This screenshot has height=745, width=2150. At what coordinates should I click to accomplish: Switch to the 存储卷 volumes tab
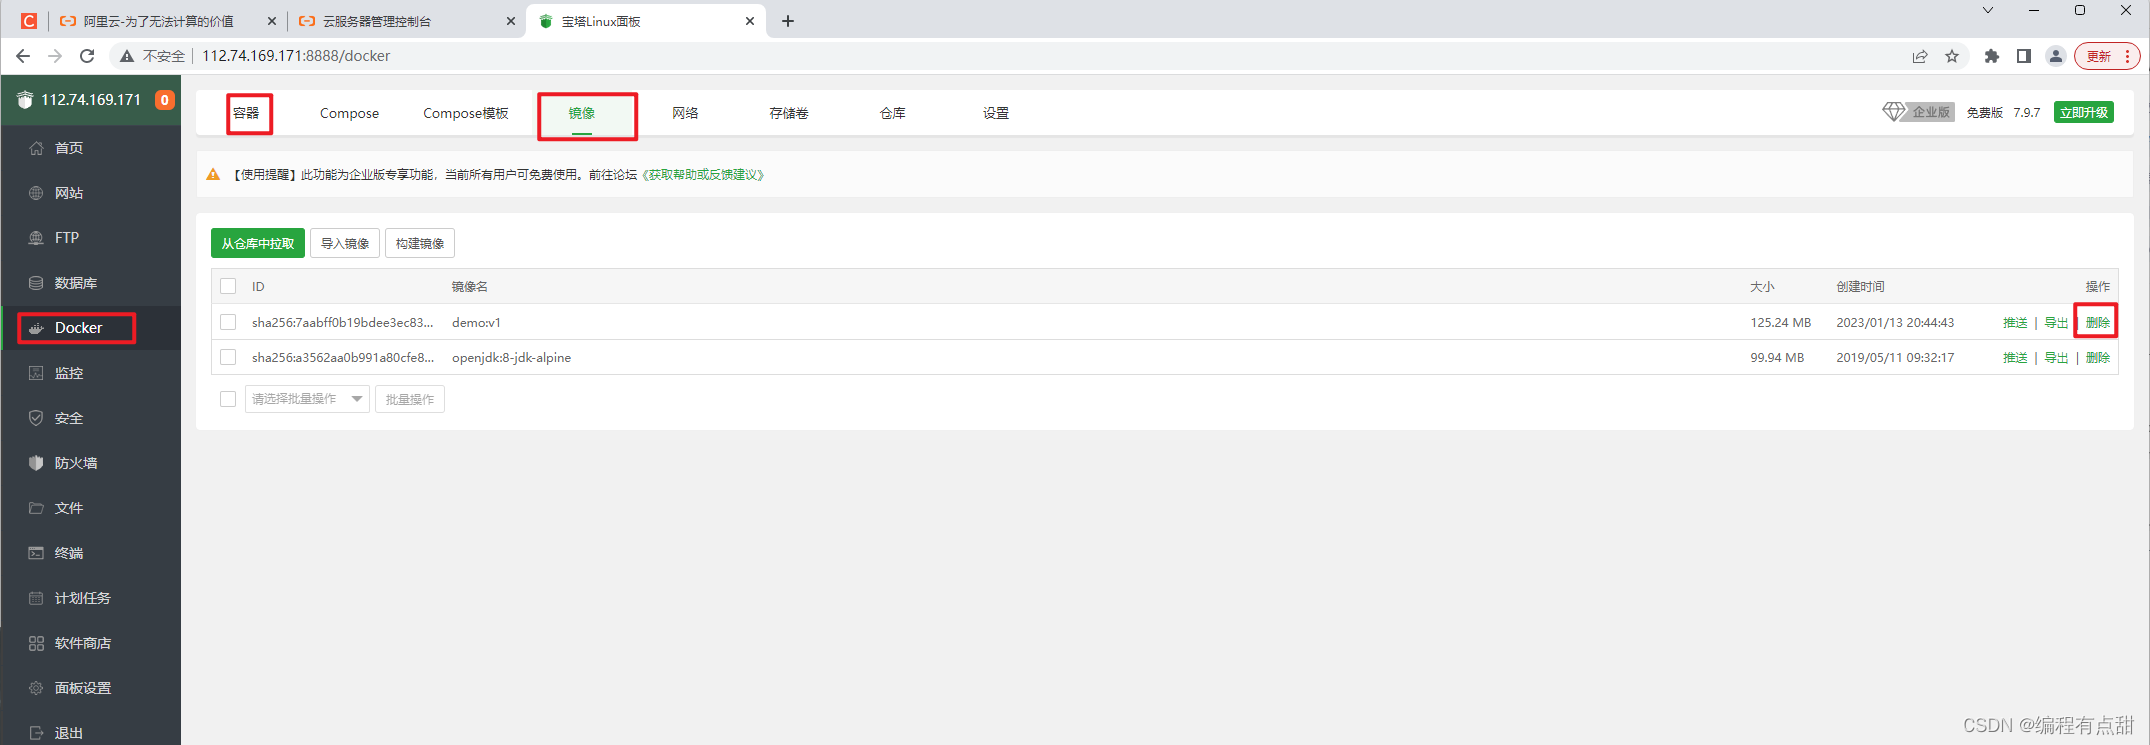coord(789,113)
